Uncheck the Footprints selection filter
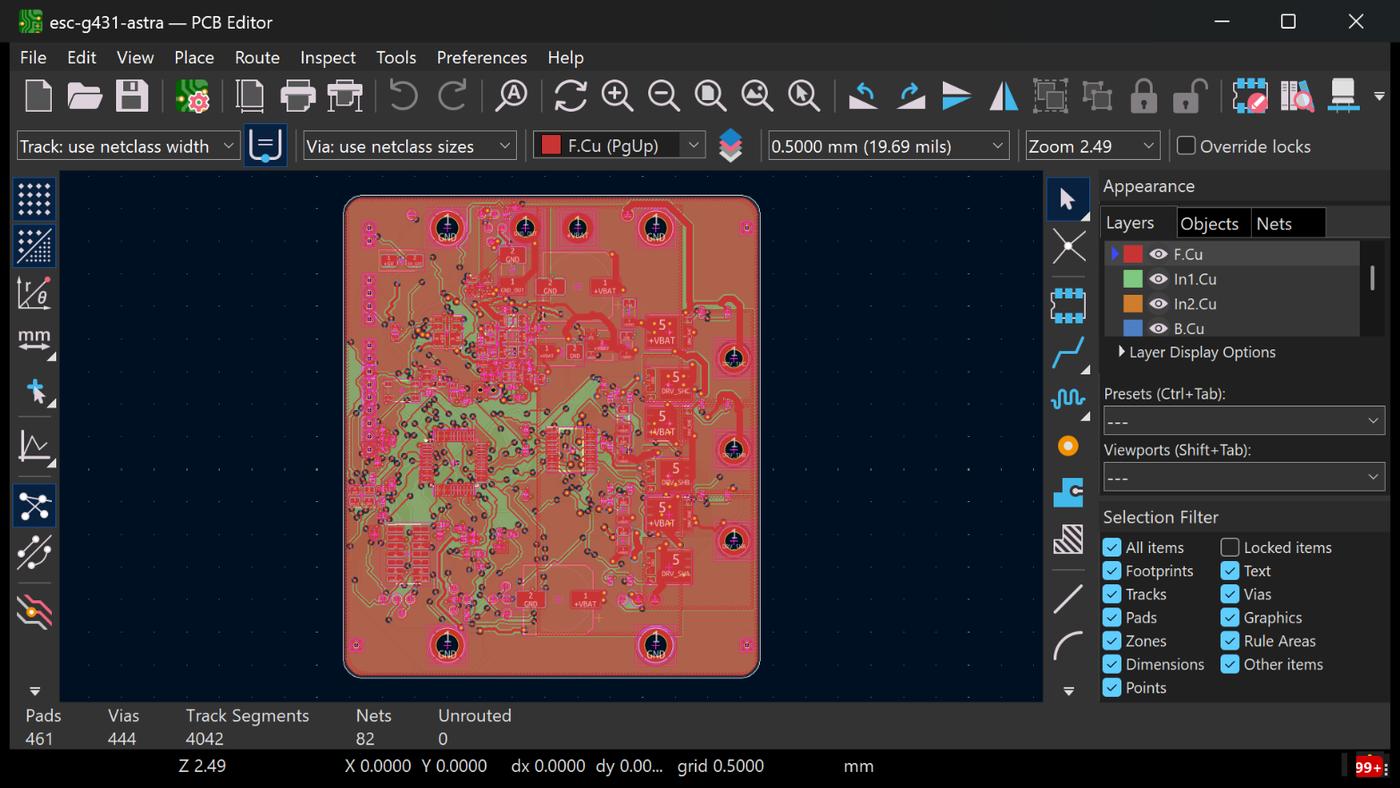 coord(1111,571)
